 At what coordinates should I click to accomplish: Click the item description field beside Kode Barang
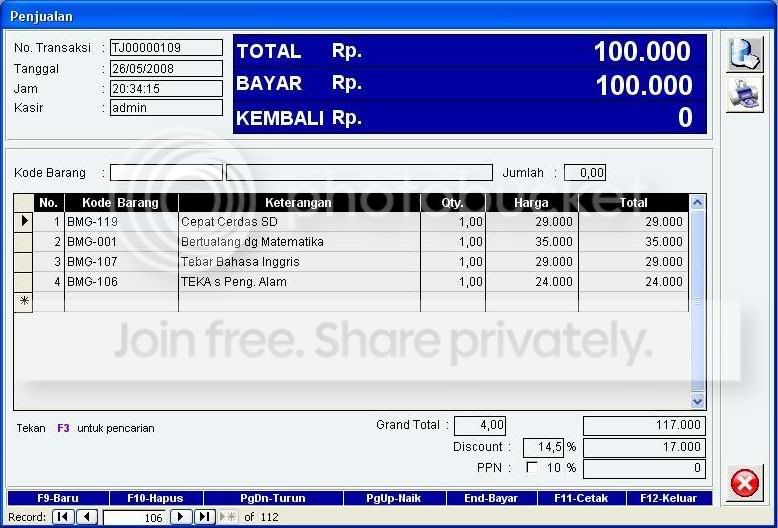[359, 173]
